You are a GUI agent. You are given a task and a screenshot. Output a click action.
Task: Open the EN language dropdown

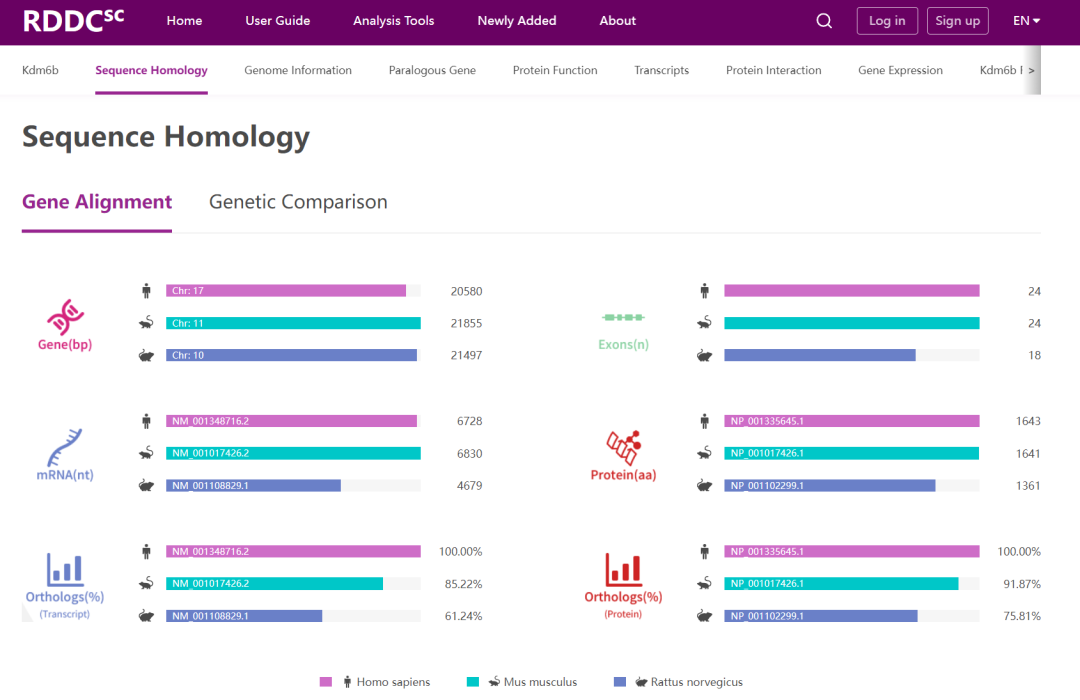click(x=1026, y=21)
